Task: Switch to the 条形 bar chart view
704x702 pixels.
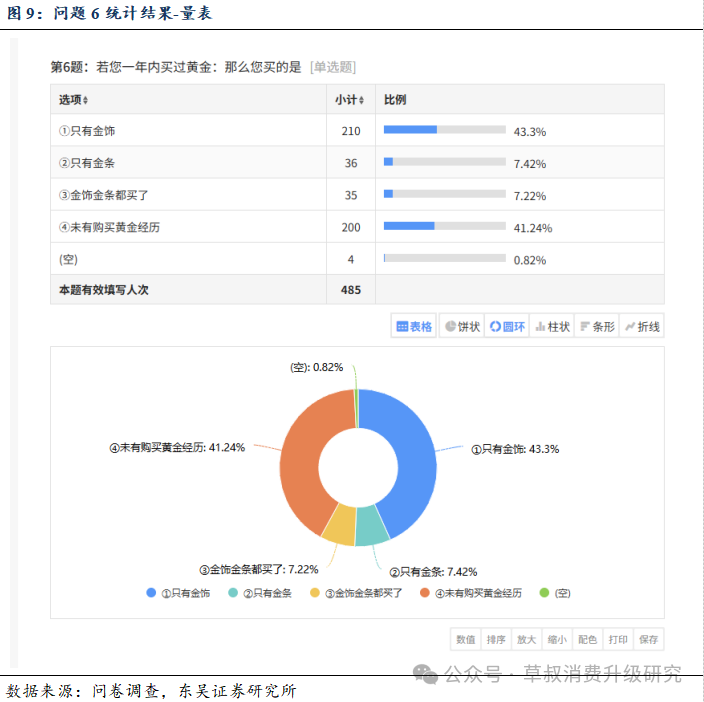Action: coord(597,326)
